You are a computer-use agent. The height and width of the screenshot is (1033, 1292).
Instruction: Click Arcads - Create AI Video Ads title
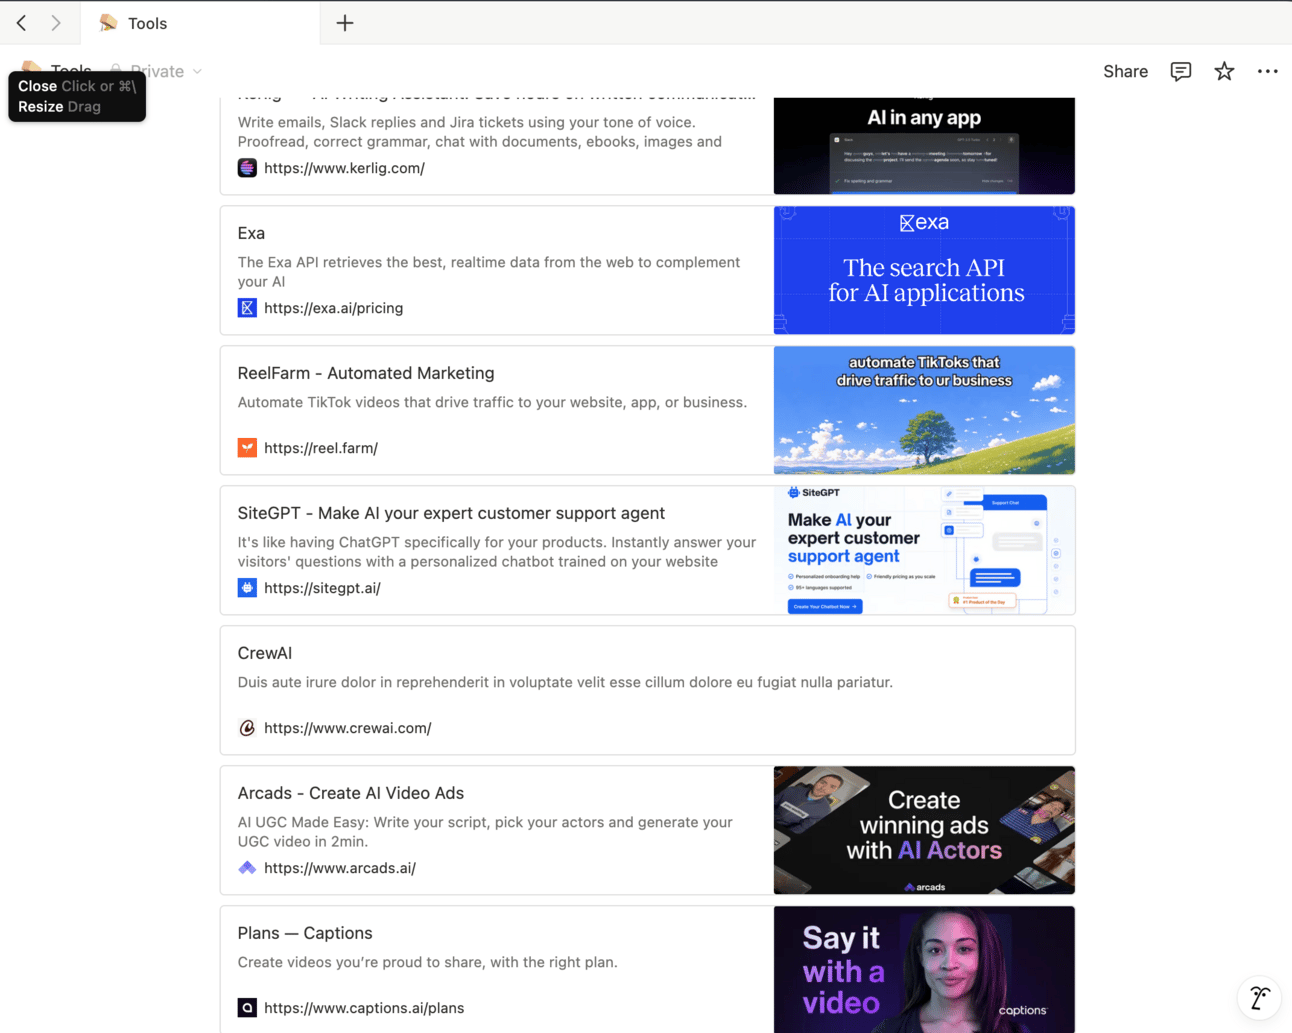351,793
